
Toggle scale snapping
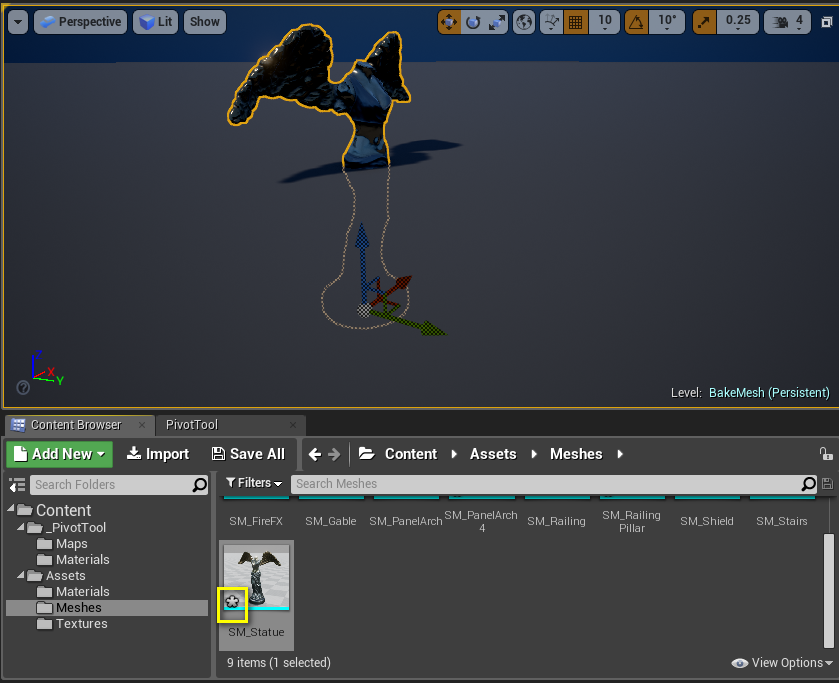point(705,22)
